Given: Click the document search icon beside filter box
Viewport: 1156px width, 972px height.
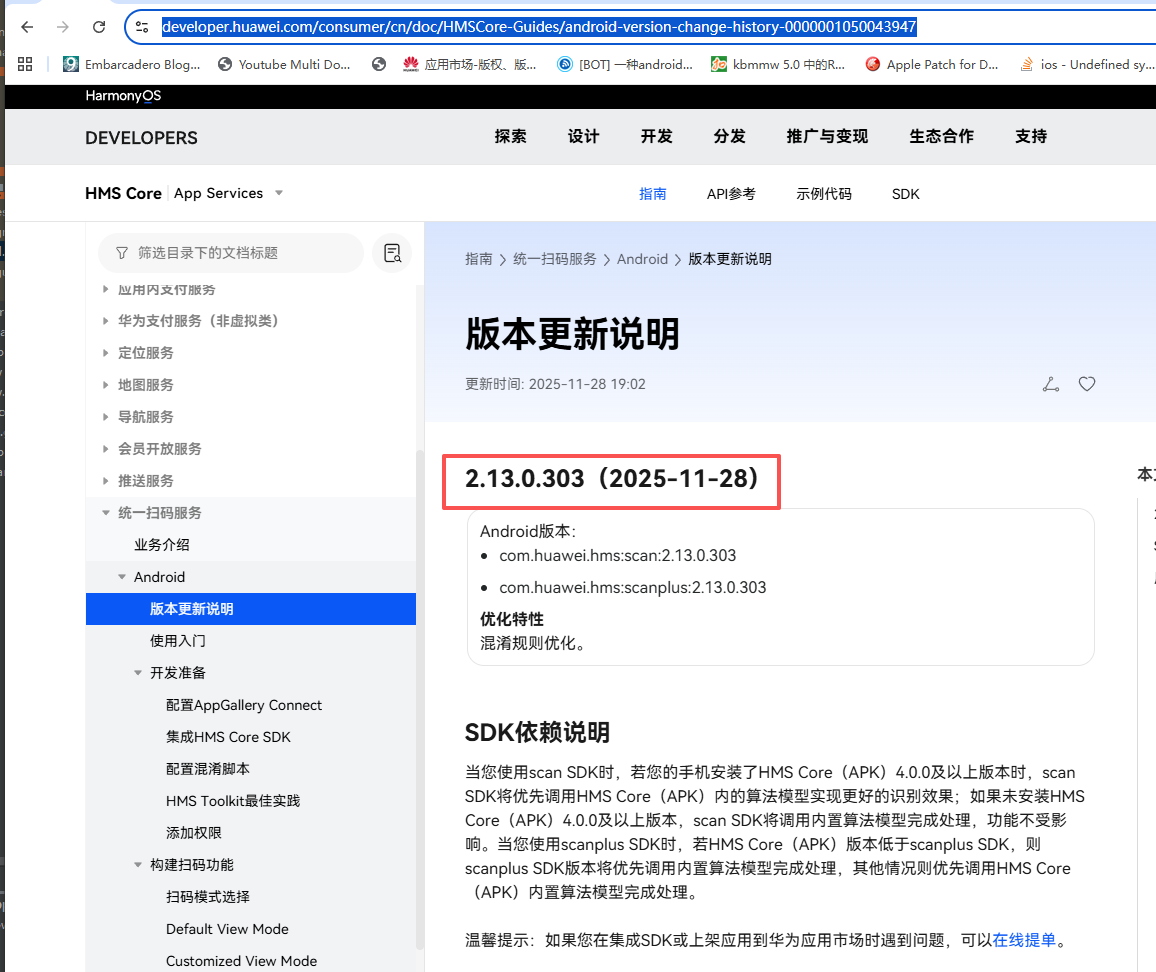Looking at the screenshot, I should pyautogui.click(x=392, y=253).
